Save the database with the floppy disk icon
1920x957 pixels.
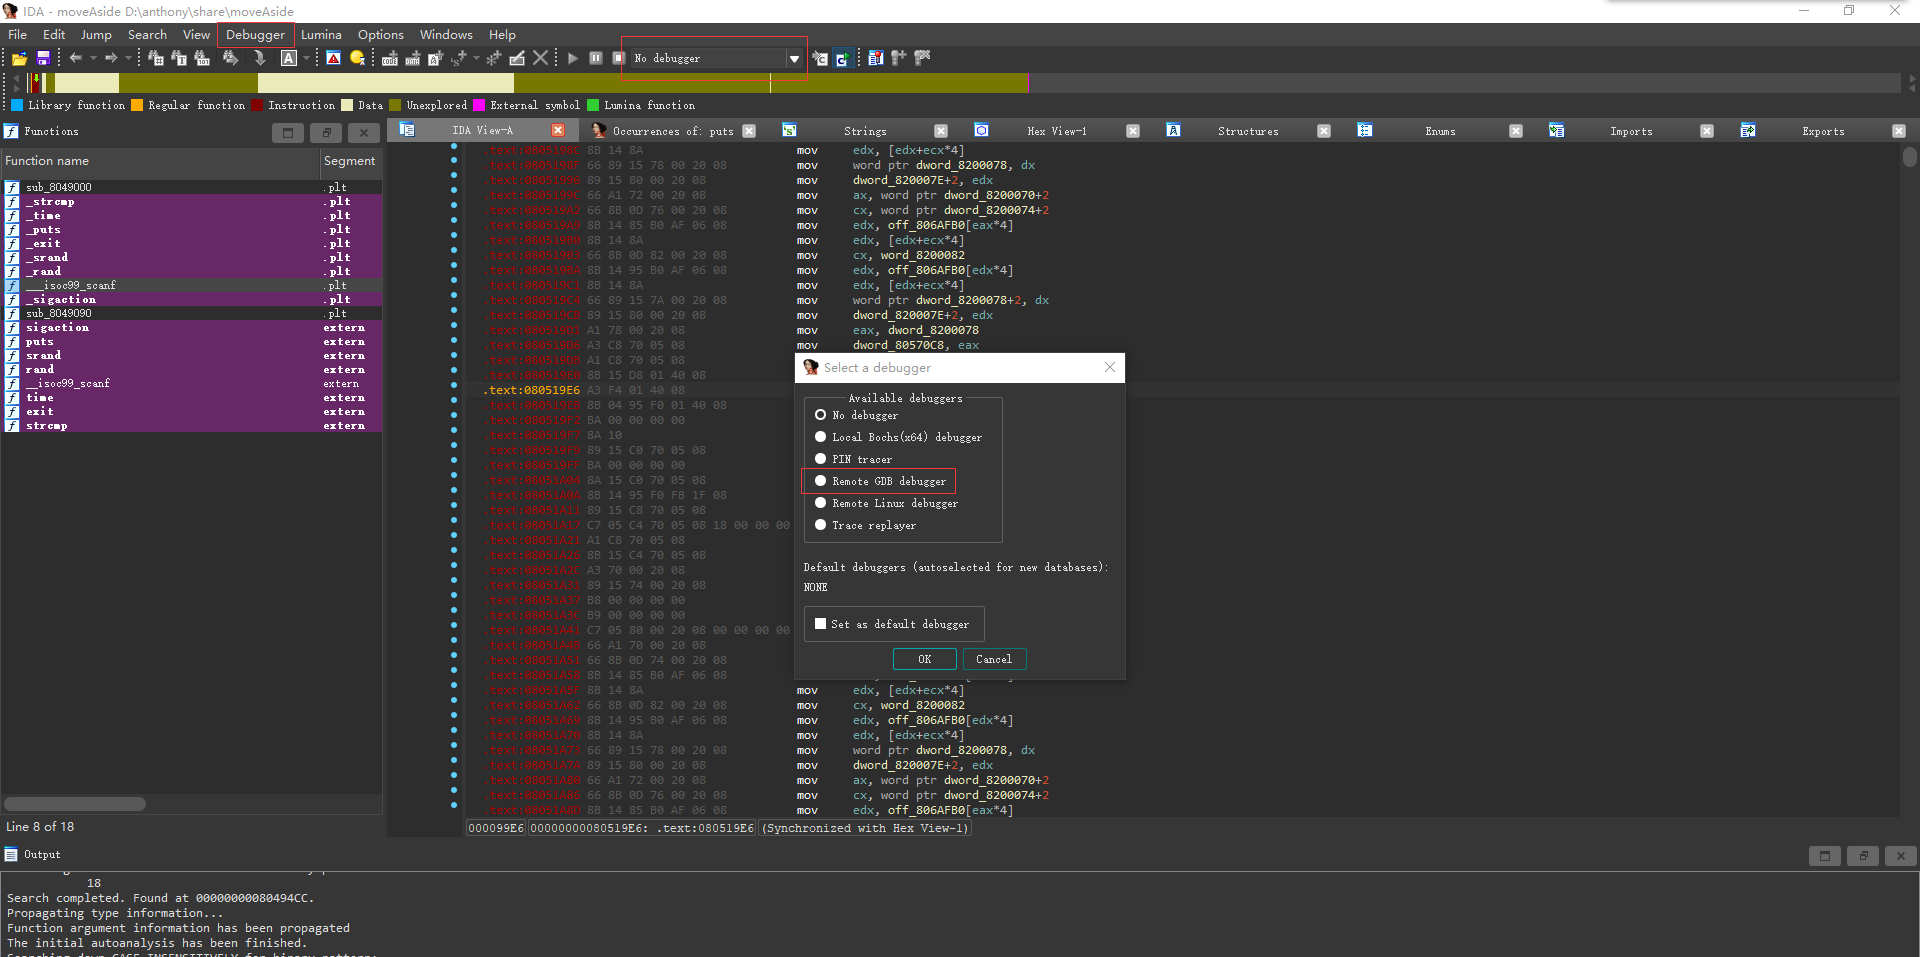click(43, 58)
